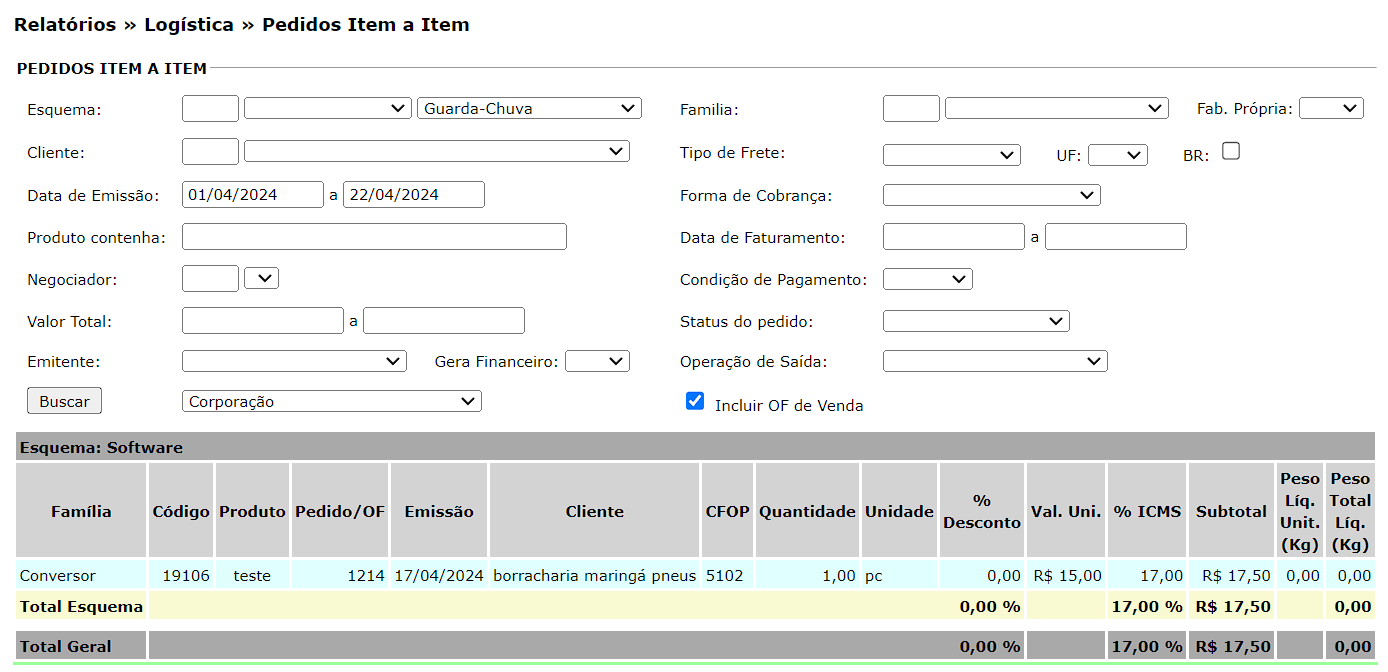This screenshot has height=672, width=1388.
Task: Select the UF dropdown
Action: click(1117, 155)
